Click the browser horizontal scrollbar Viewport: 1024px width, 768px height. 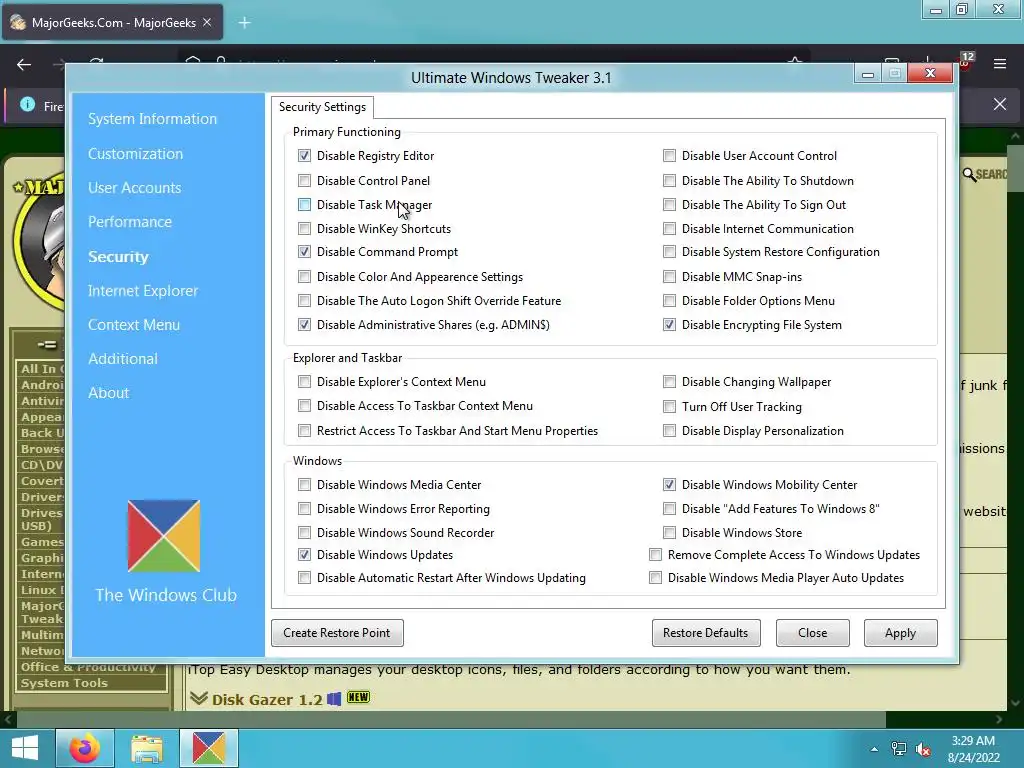[x=451, y=719]
